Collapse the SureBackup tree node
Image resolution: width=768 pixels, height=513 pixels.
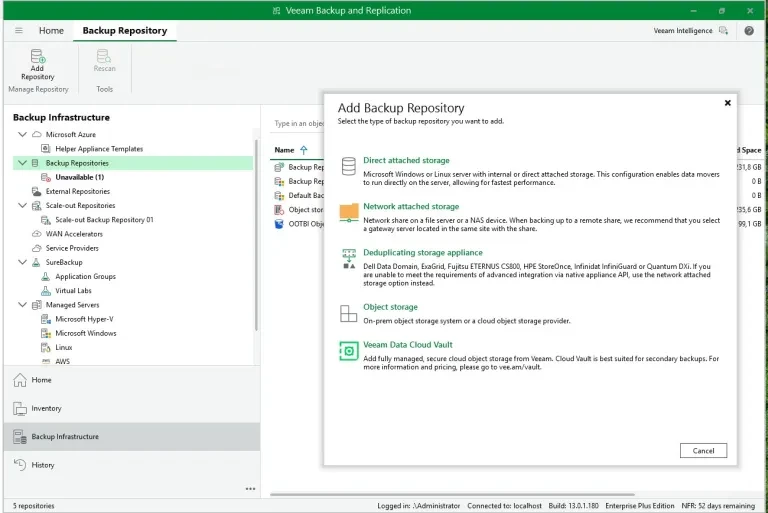pos(22,262)
